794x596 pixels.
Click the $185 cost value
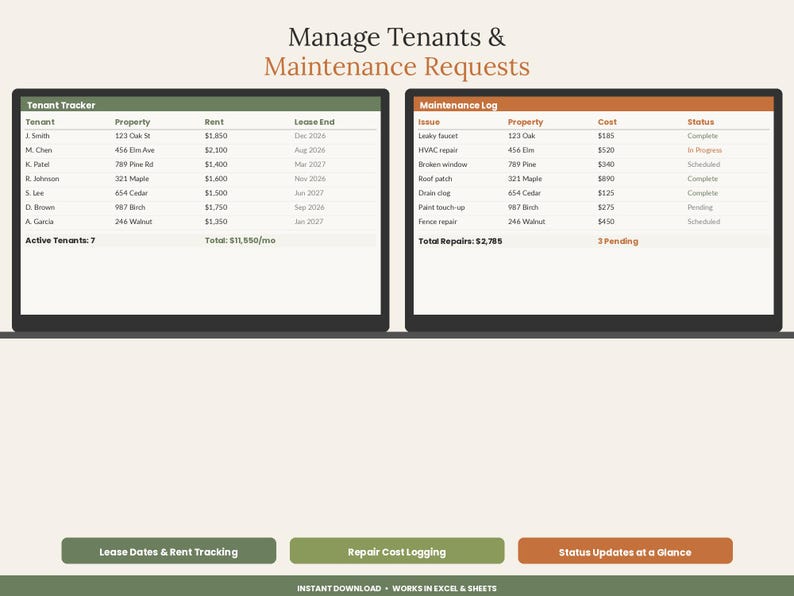(606, 136)
